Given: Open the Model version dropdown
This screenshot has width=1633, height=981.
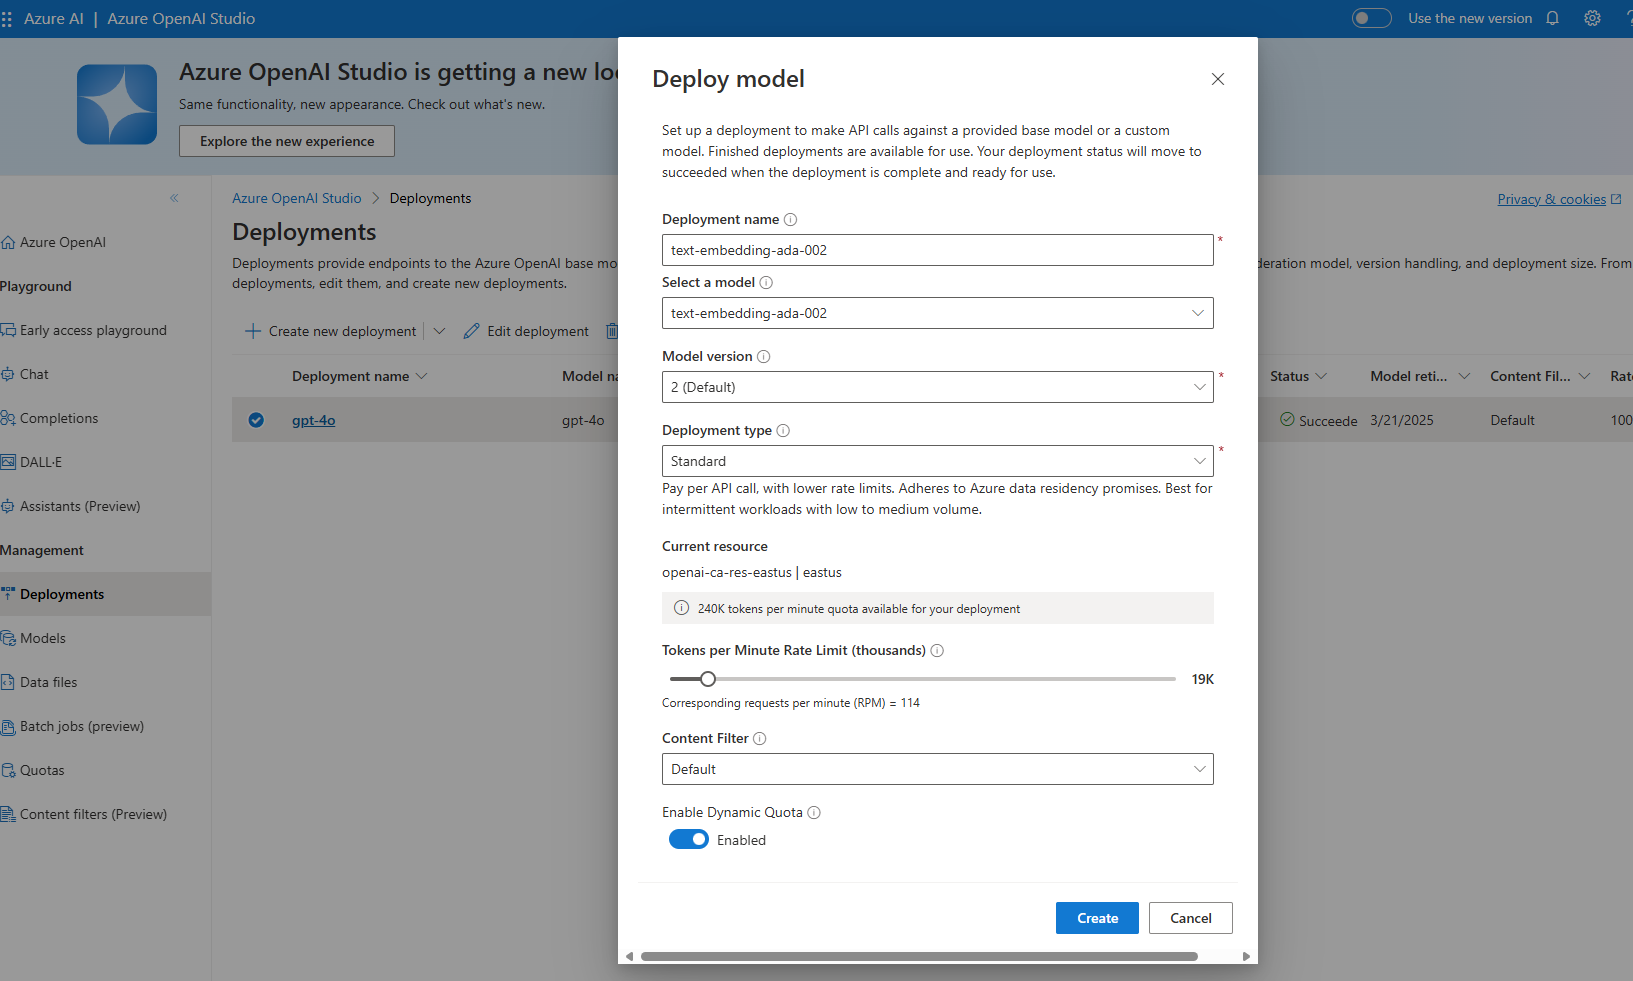Looking at the screenshot, I should pos(937,387).
